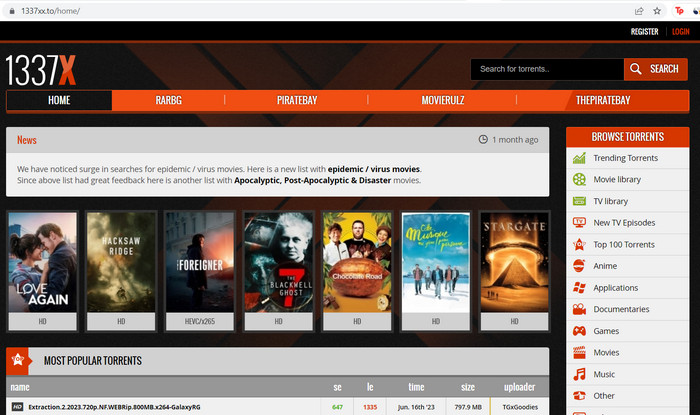Open The Blackwell Ghost 7 poster
This screenshot has height=415, width=700.
(279, 262)
